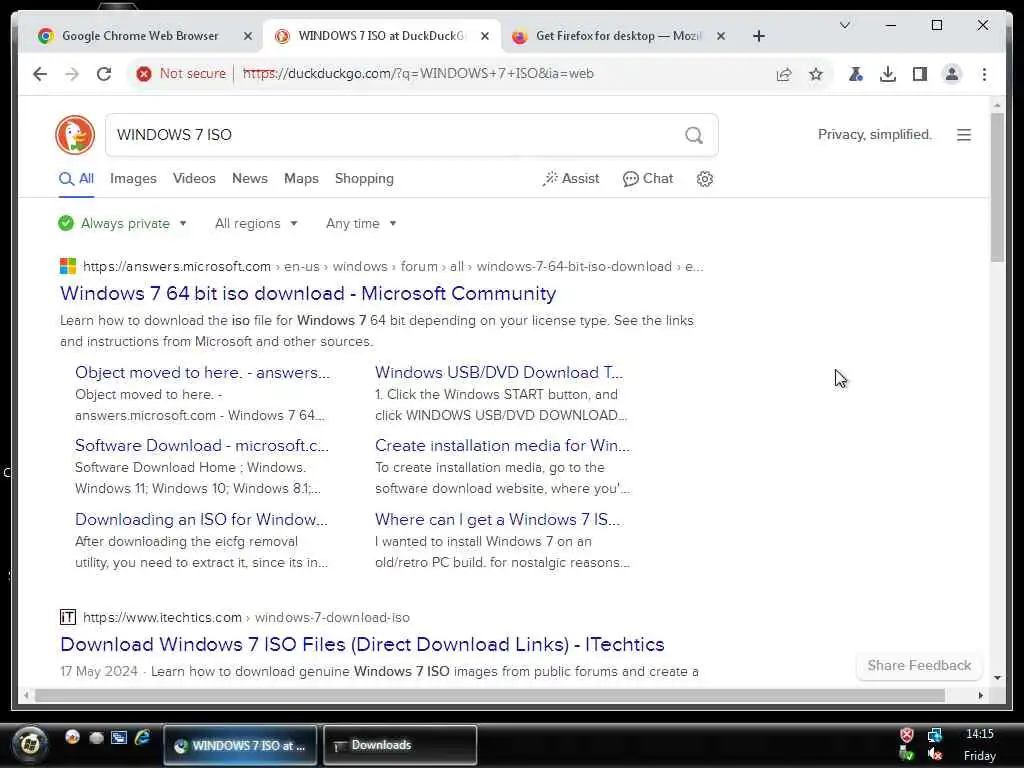Bookmark this page with the star

tap(816, 74)
